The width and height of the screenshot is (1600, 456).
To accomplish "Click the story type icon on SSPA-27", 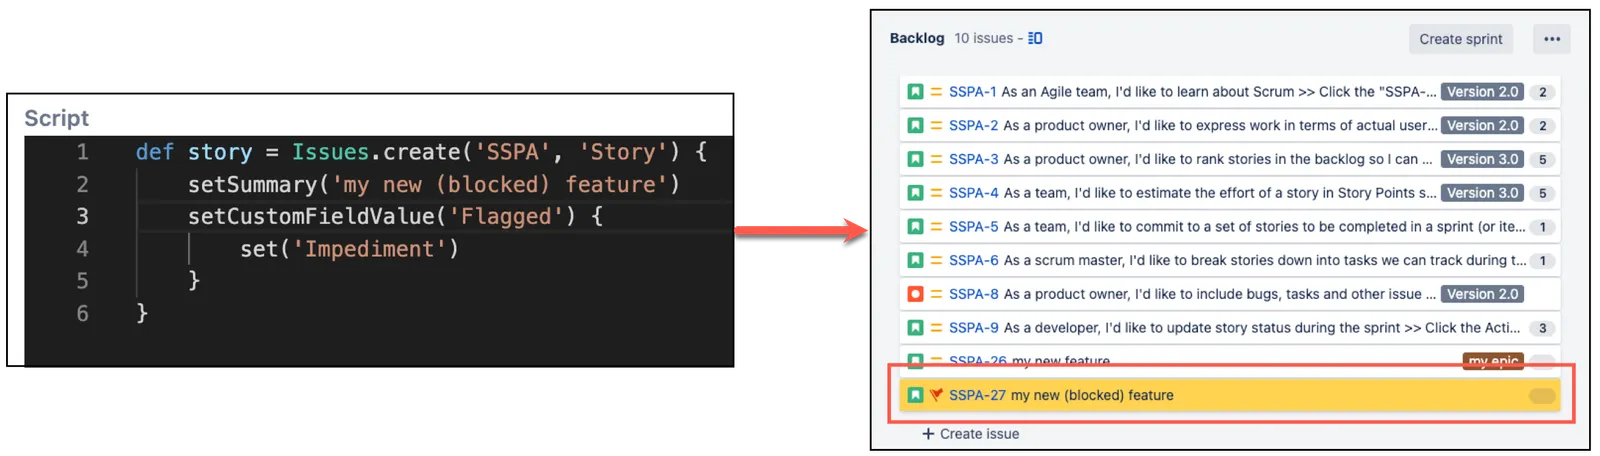I will point(915,395).
